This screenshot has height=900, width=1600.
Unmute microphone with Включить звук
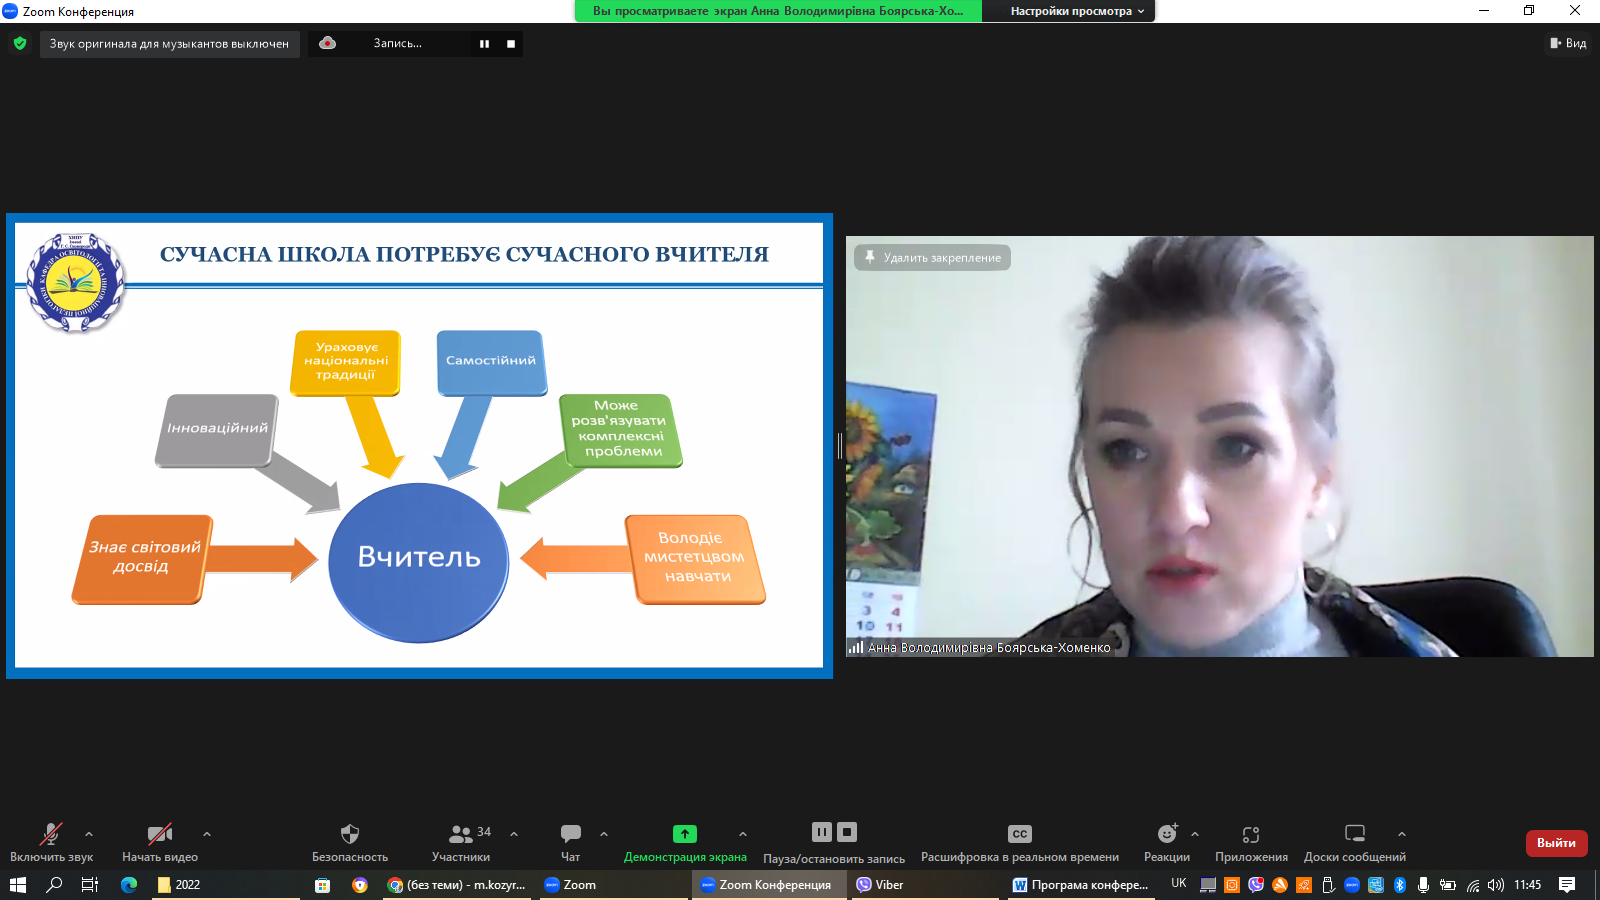[x=51, y=834]
